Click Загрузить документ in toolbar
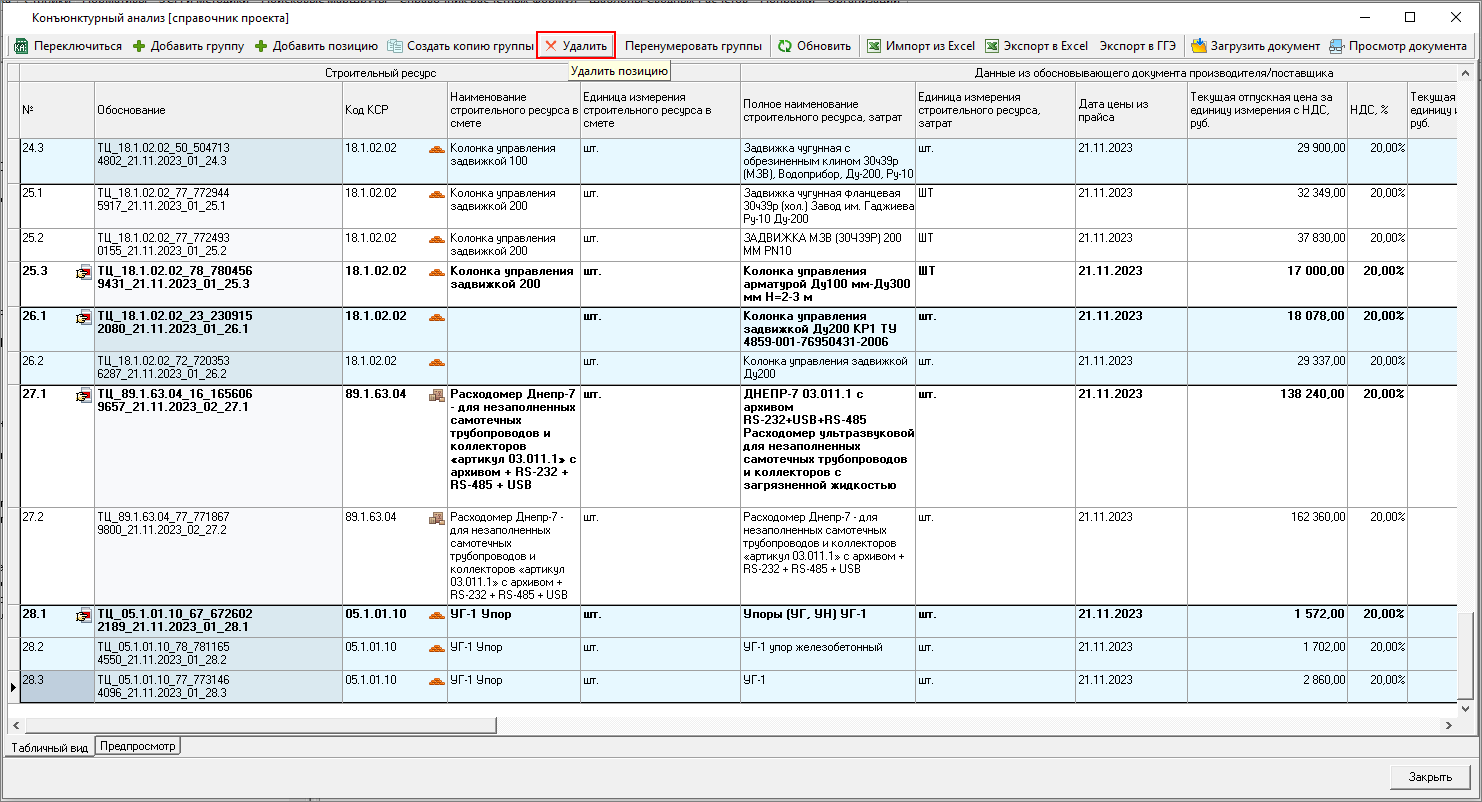The width and height of the screenshot is (1482, 802). pos(1255,46)
